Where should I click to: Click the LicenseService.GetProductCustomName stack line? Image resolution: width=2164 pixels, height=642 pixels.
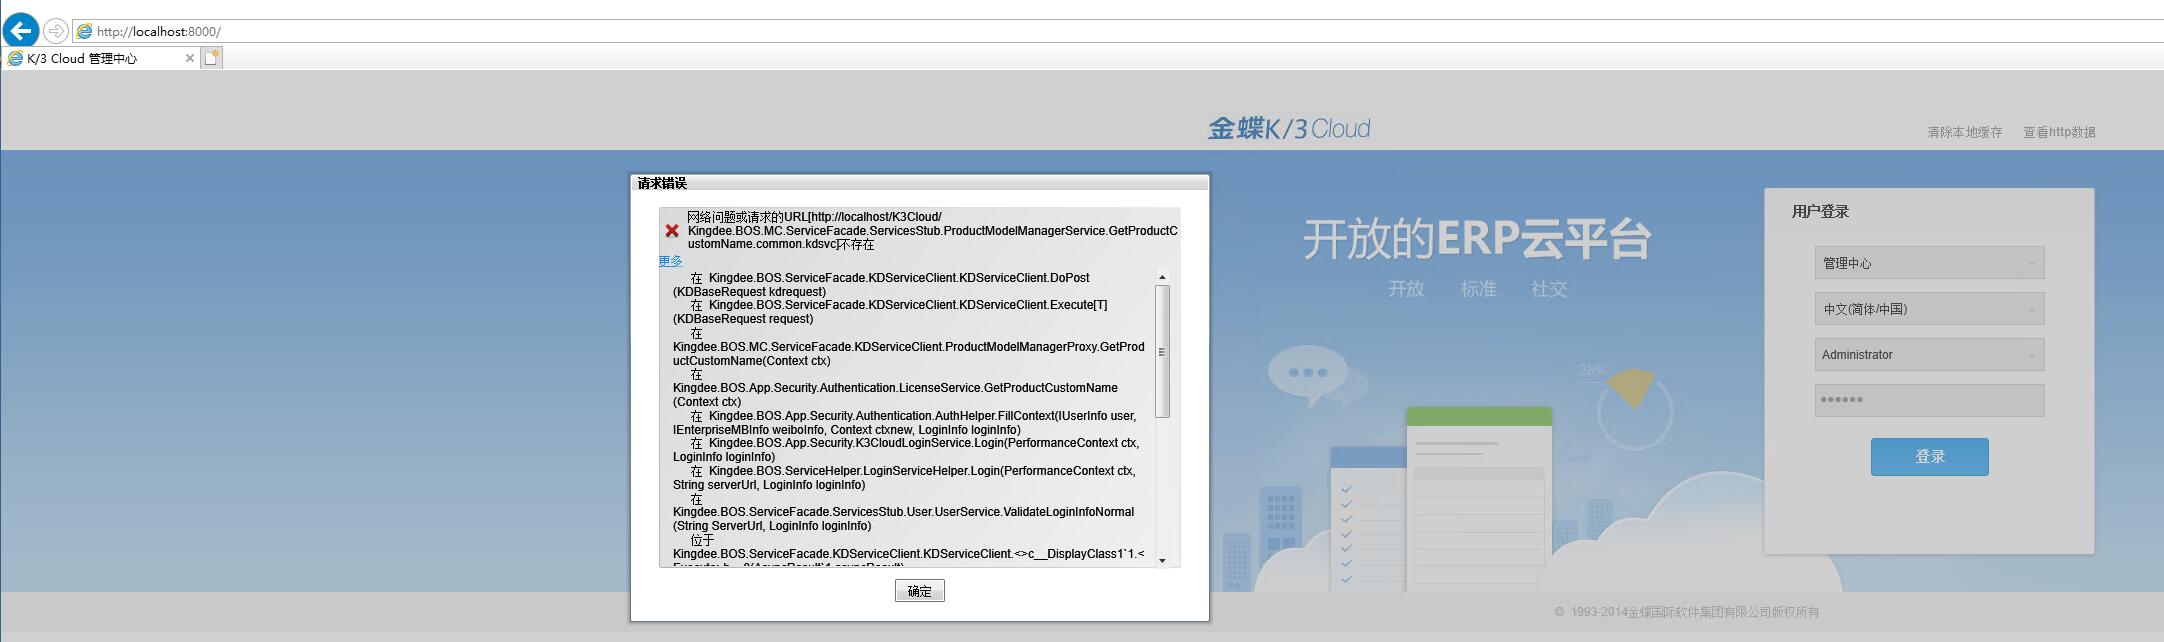[895, 388]
